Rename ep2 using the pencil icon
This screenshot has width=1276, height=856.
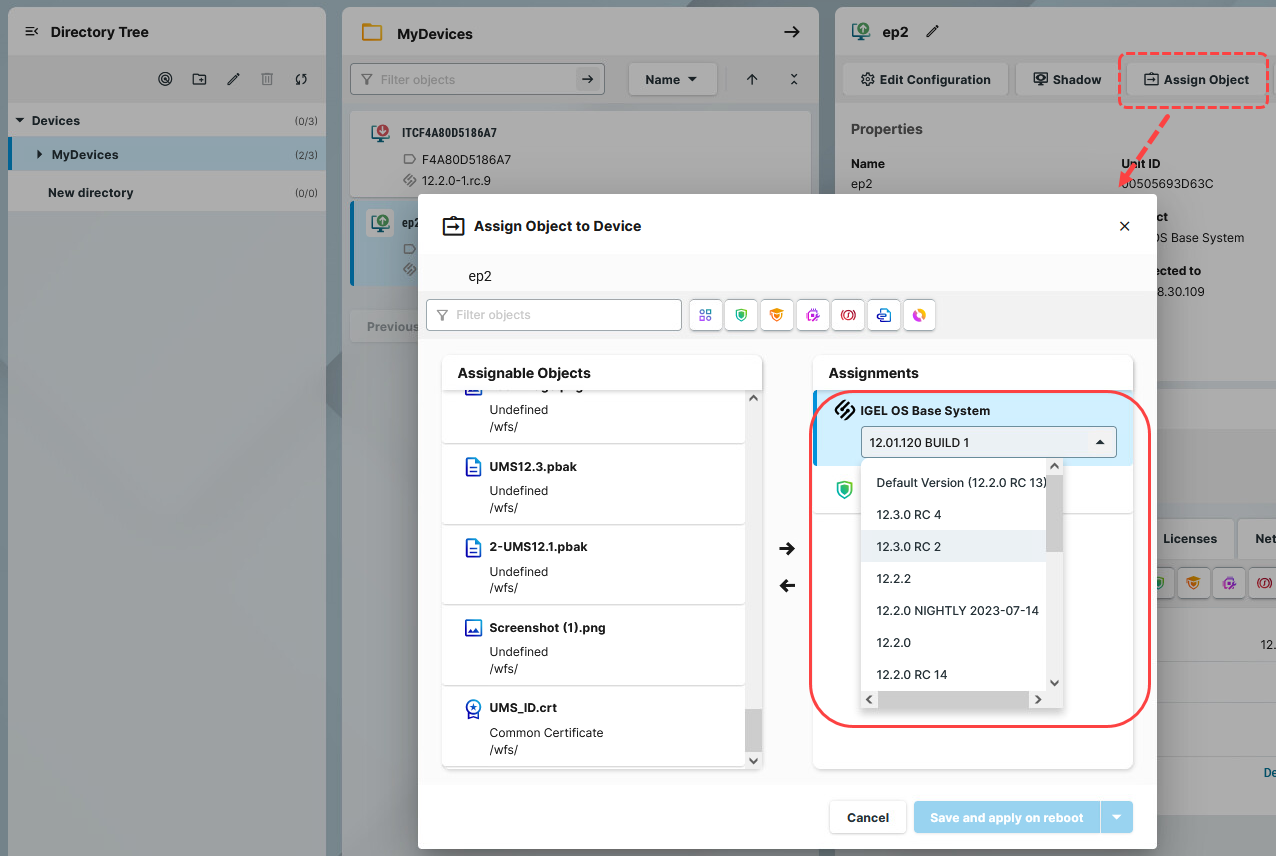(x=932, y=31)
